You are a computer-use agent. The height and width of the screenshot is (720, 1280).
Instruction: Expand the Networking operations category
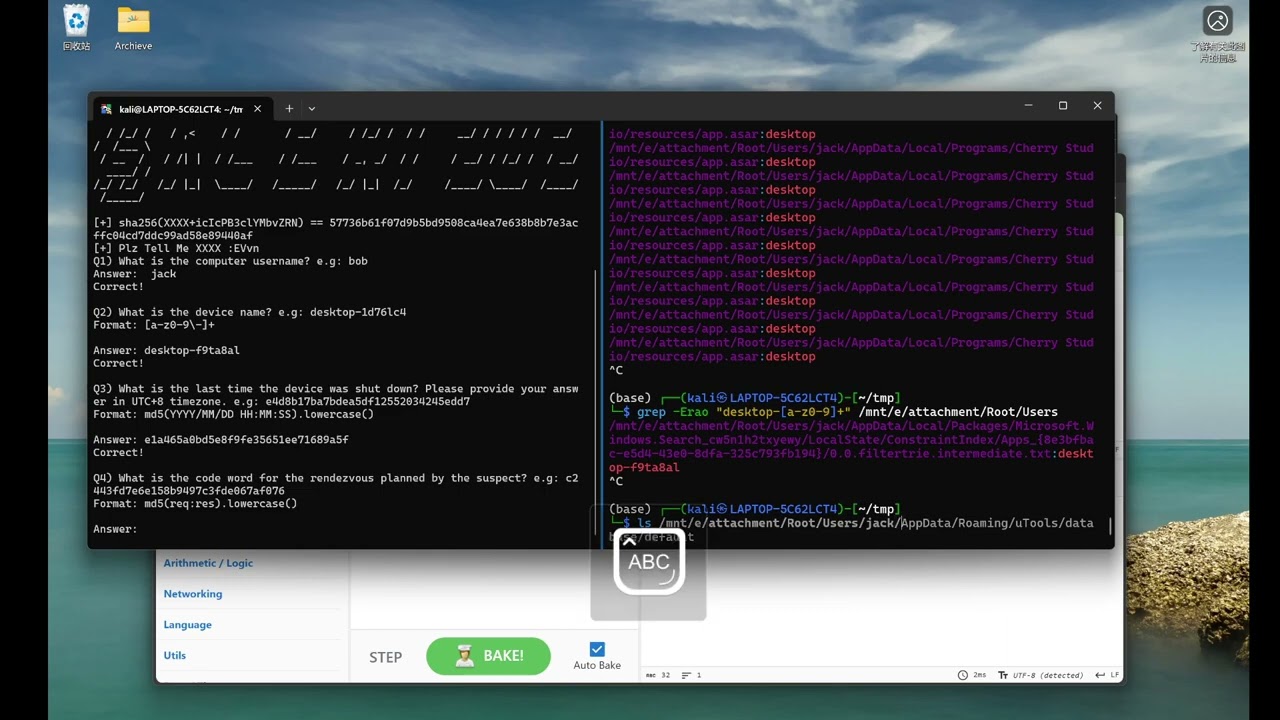point(193,594)
